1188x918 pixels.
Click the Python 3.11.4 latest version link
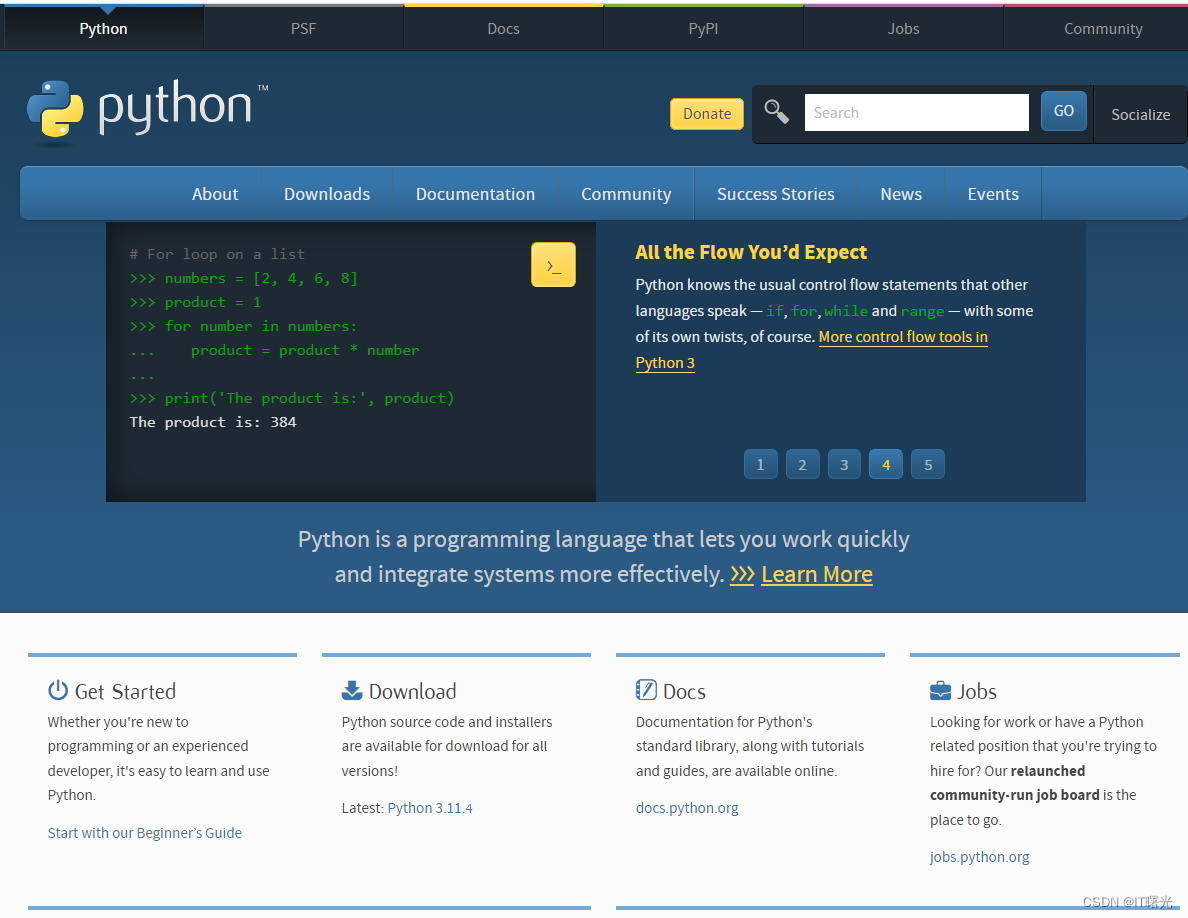point(430,808)
